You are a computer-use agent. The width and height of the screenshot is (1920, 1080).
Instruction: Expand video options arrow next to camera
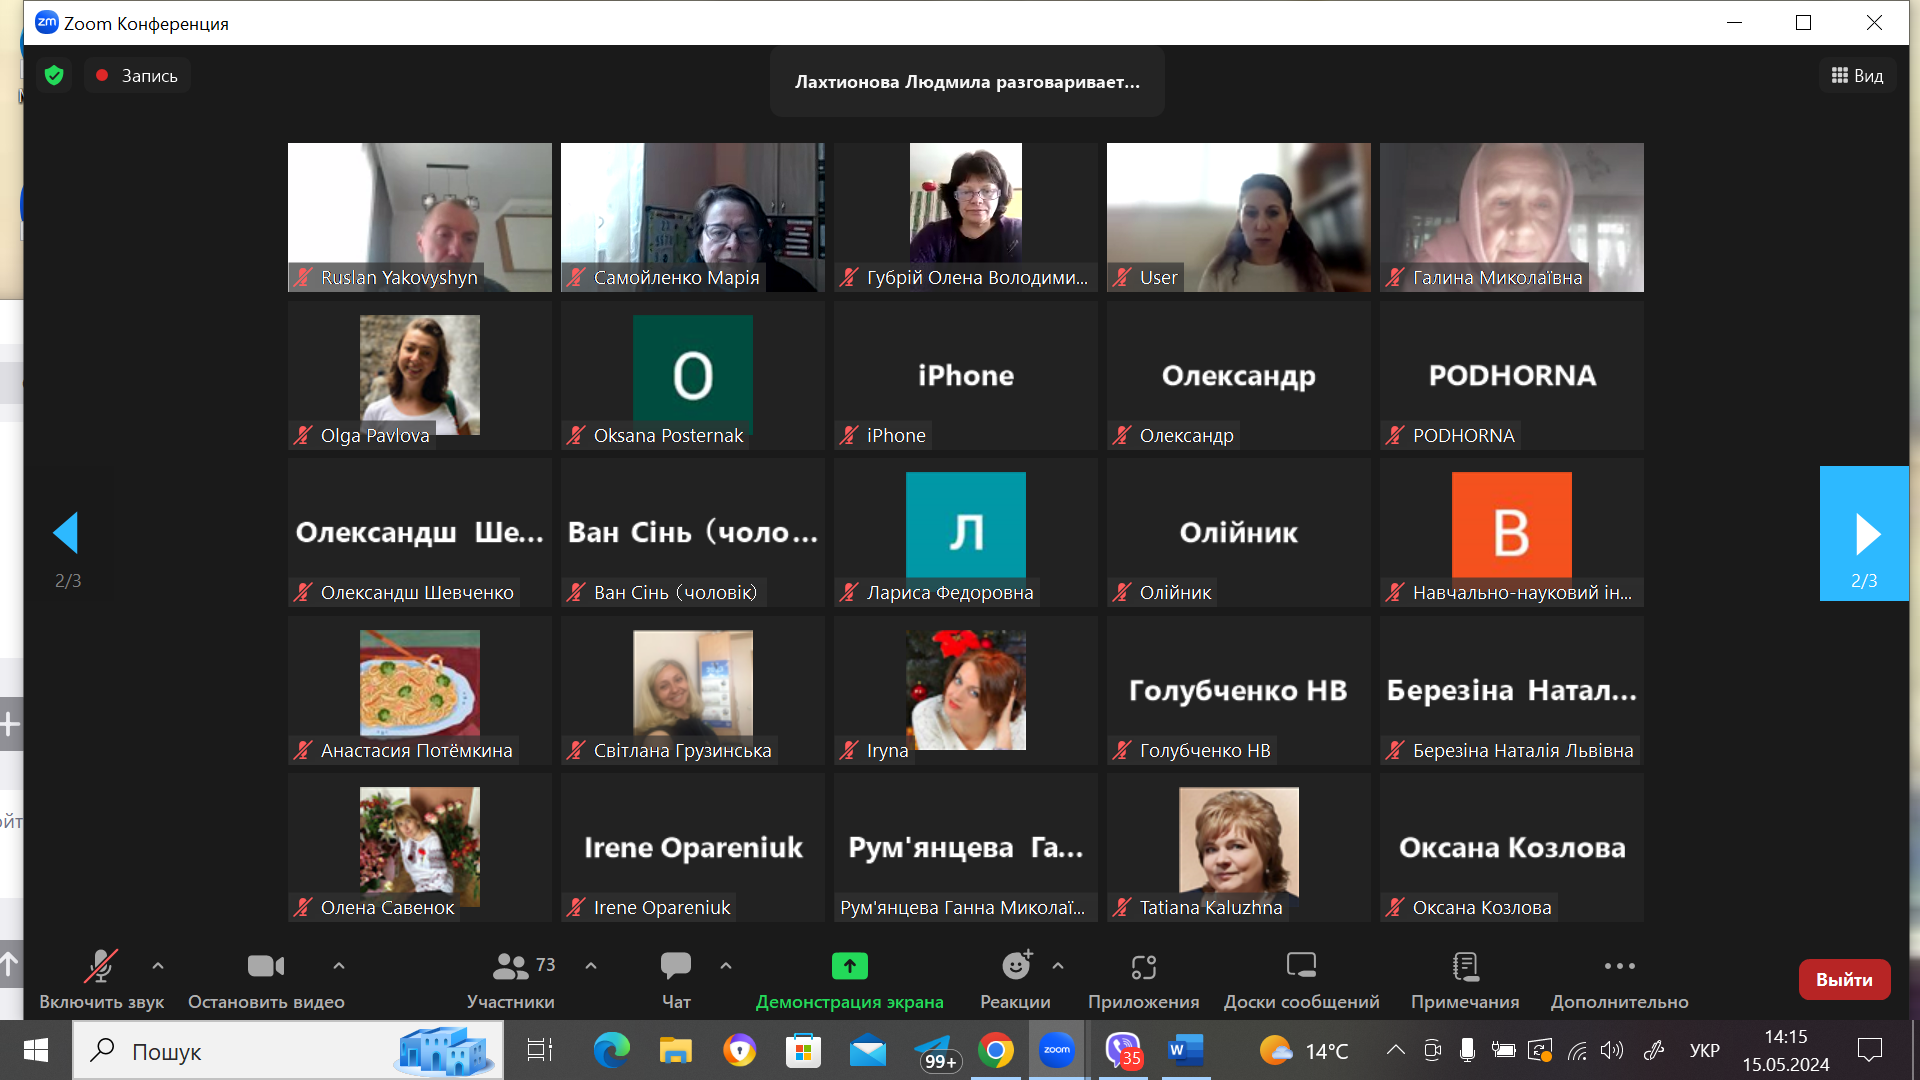point(339,966)
